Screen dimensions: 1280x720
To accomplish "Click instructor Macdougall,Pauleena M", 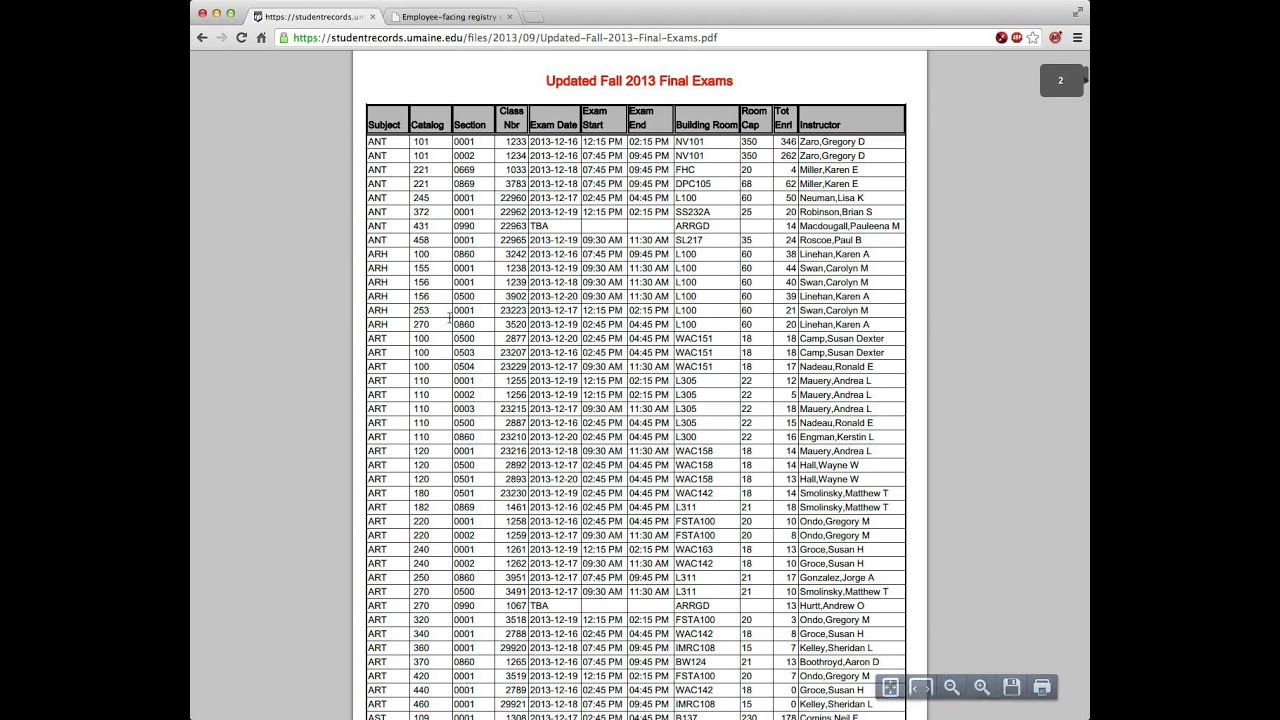I will coord(849,226).
